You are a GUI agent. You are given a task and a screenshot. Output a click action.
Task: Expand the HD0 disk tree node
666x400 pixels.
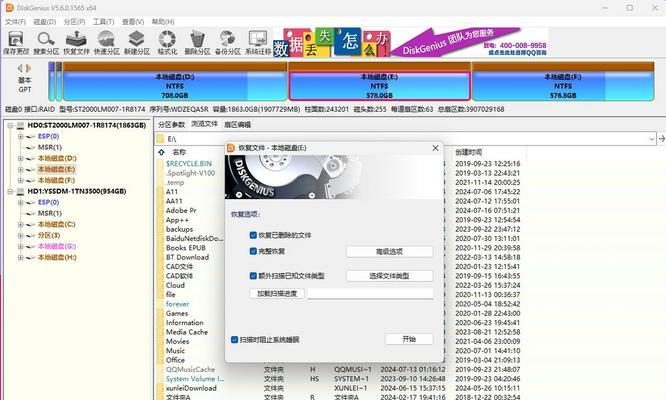[10, 126]
